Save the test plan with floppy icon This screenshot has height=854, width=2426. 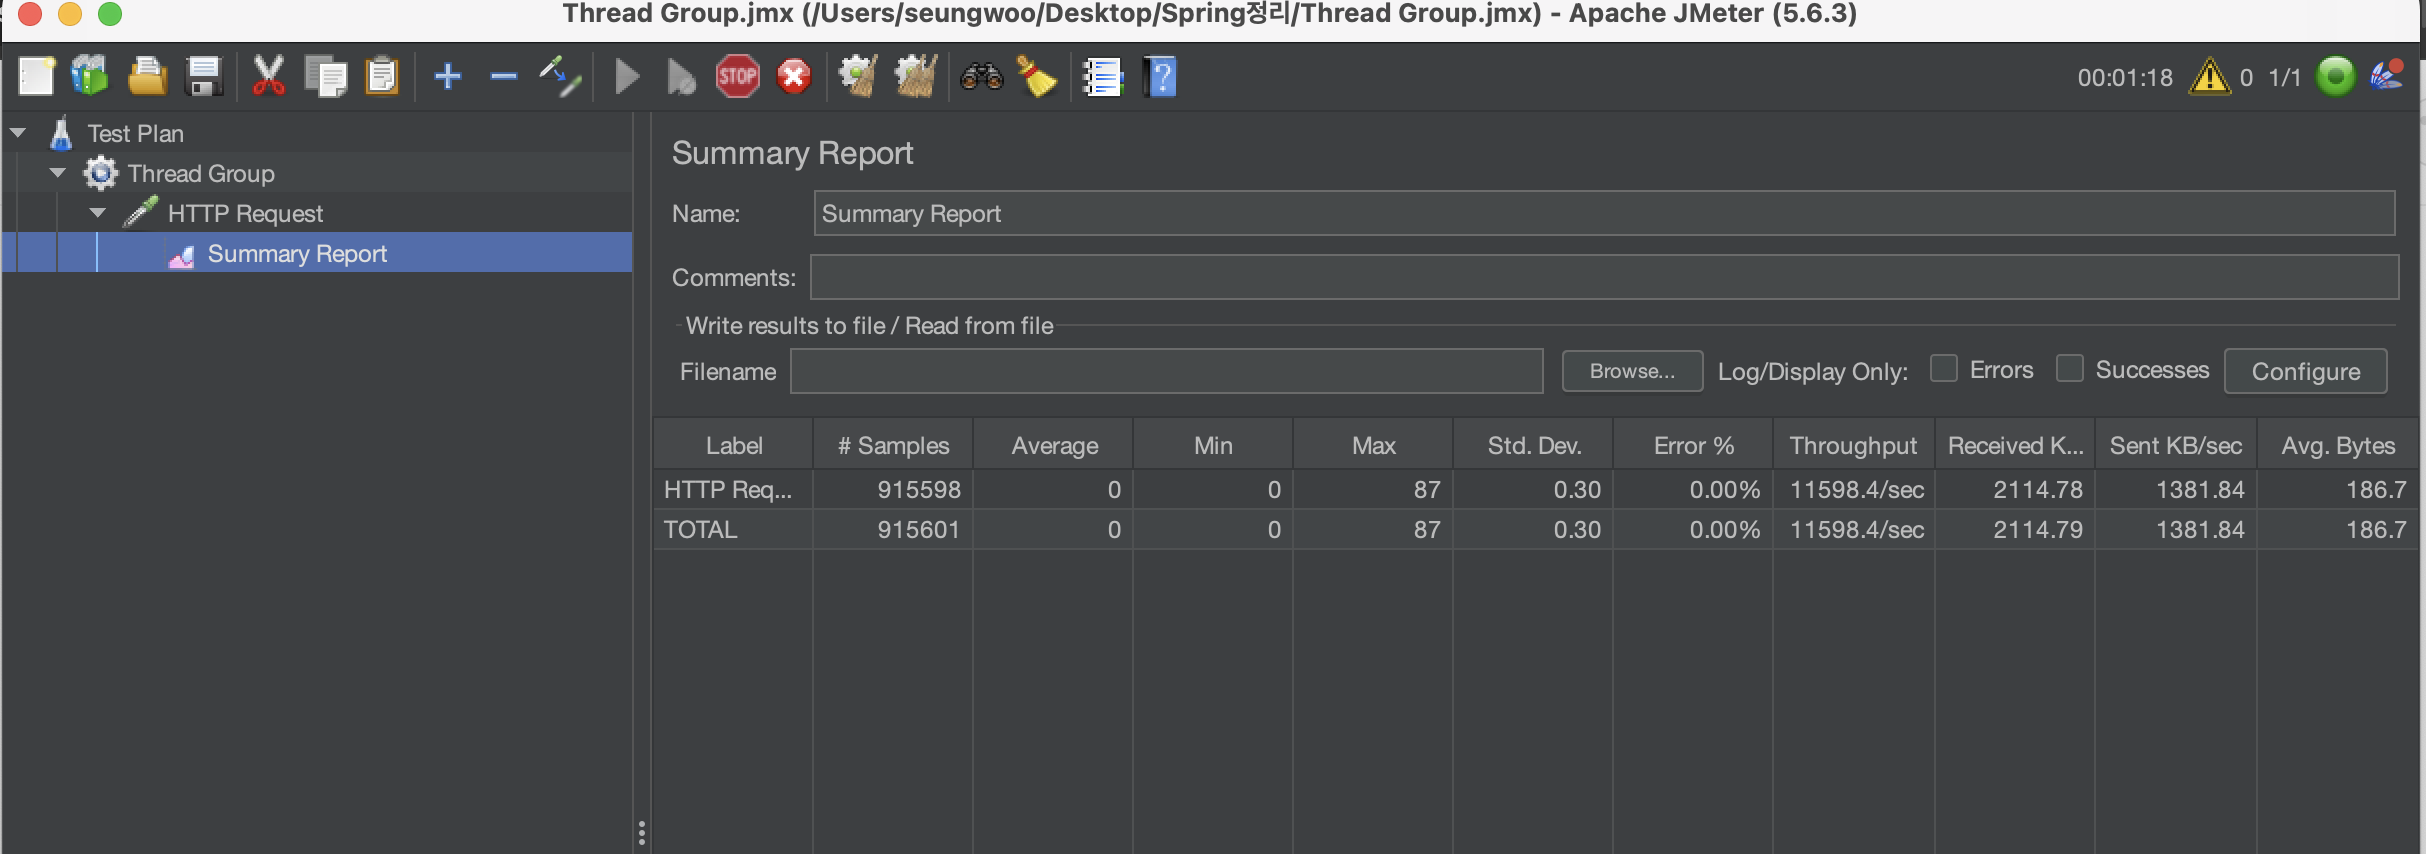pos(204,76)
